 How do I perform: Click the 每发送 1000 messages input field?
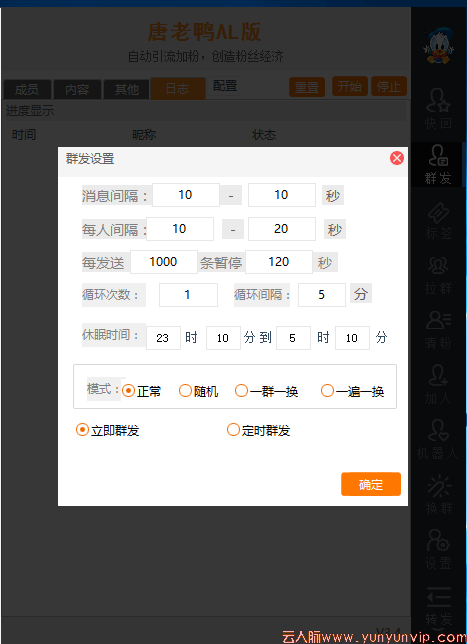click(x=164, y=262)
